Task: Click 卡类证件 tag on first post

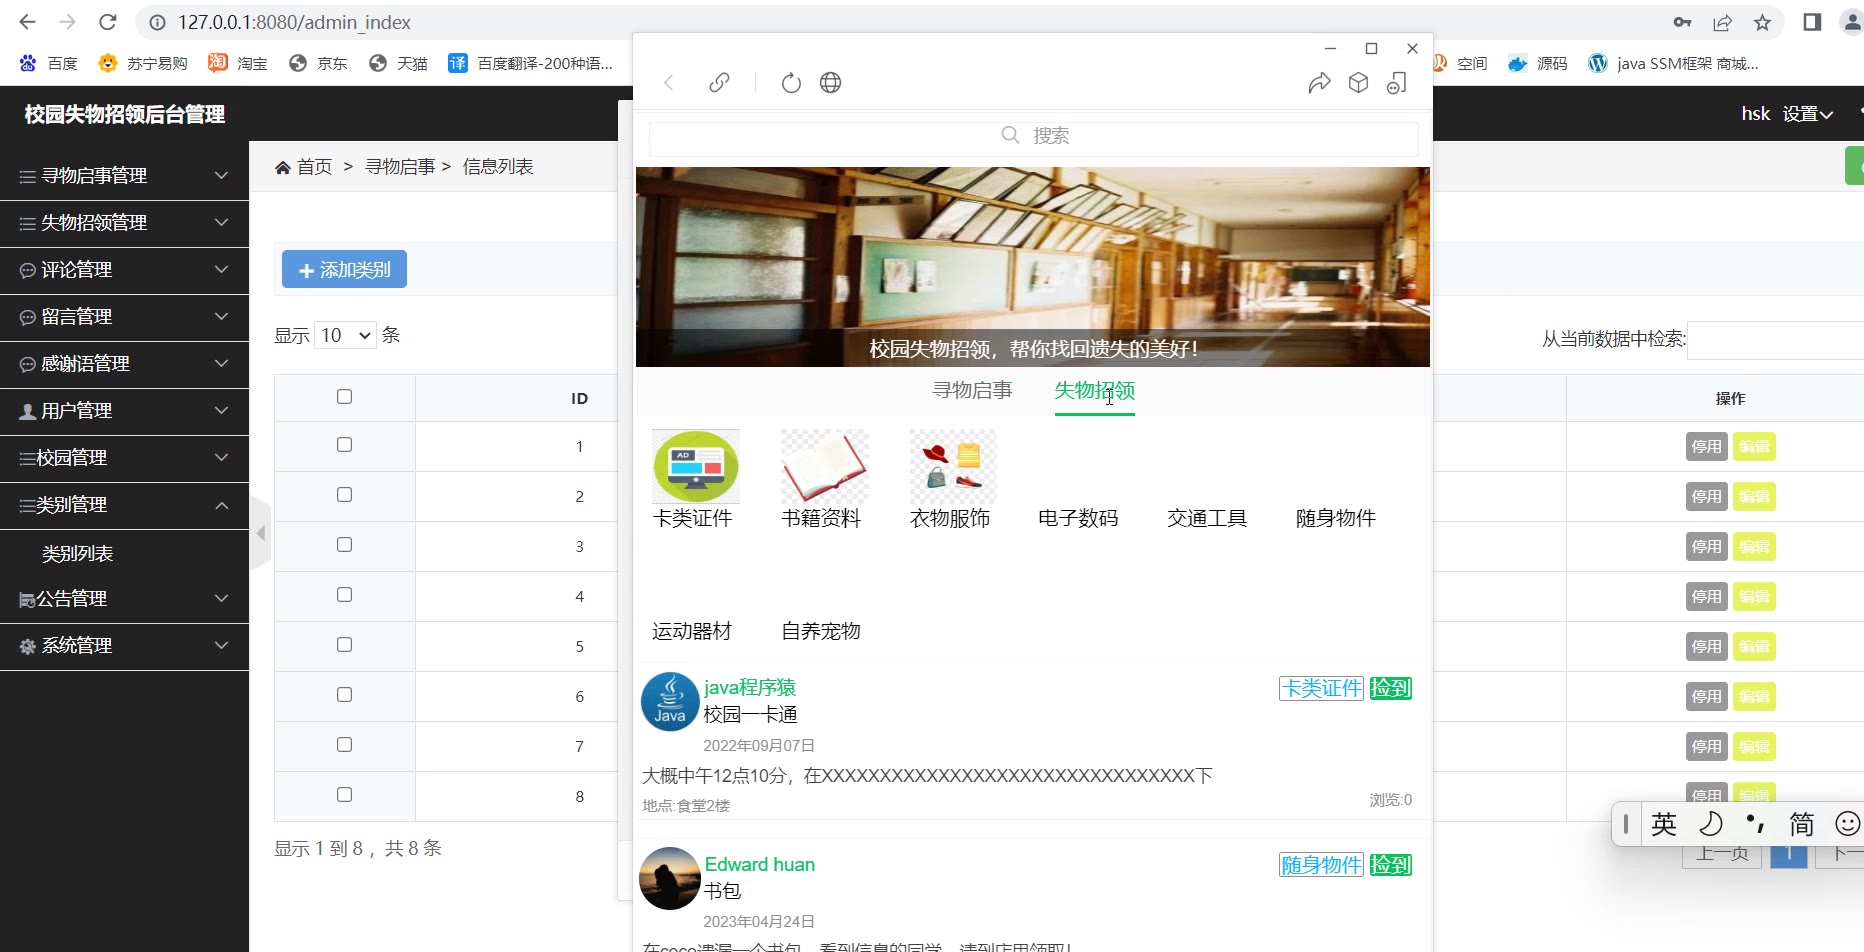Action: [1321, 688]
